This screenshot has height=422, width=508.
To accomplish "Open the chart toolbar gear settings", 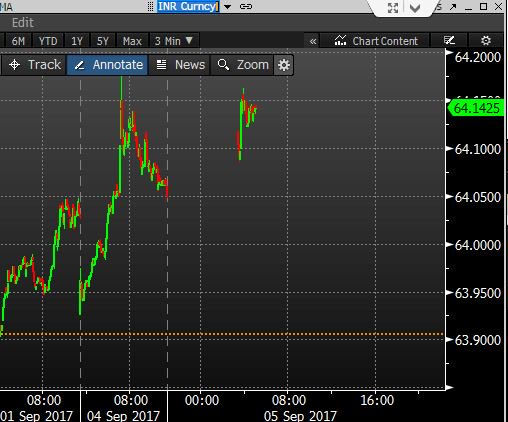I will [x=284, y=65].
